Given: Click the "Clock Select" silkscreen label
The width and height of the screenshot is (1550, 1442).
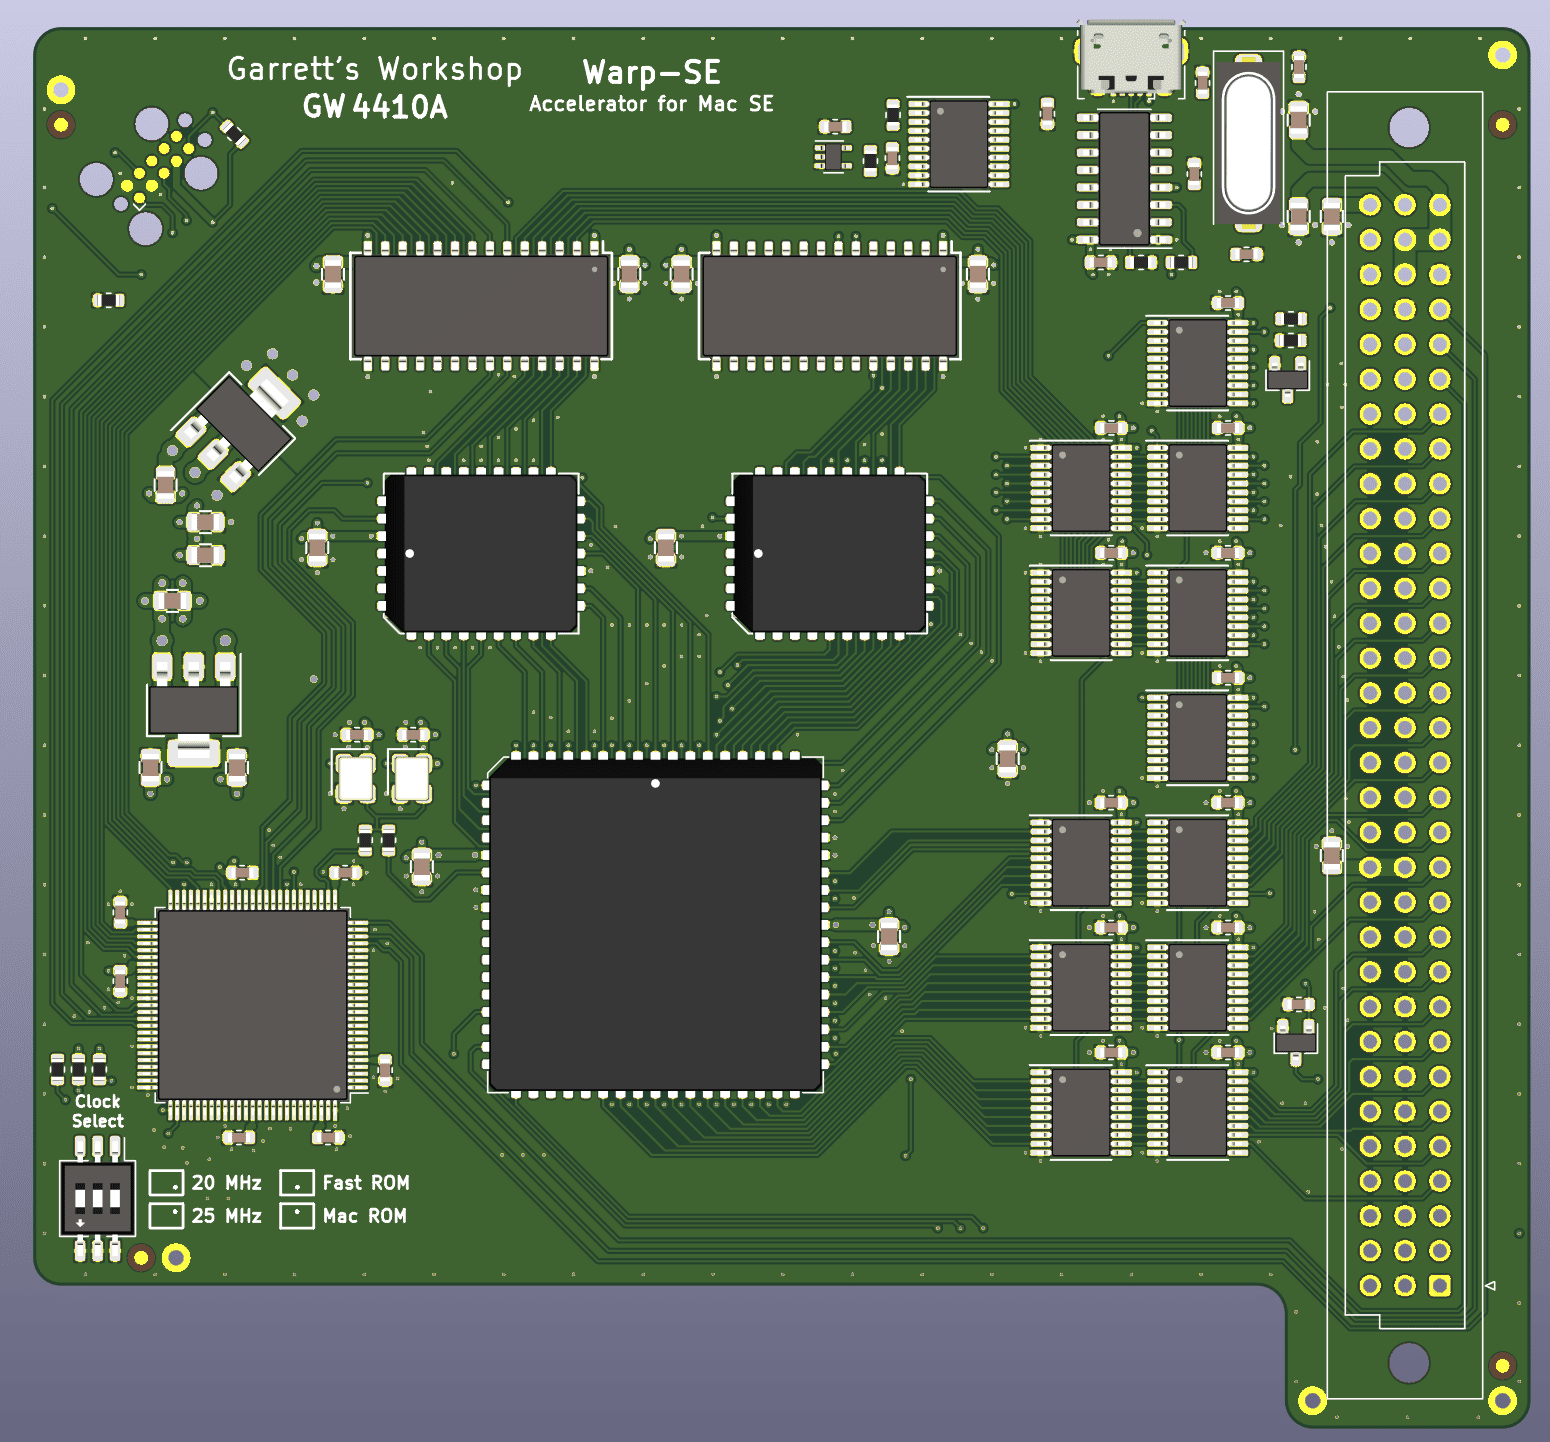Looking at the screenshot, I should (x=98, y=1111).
